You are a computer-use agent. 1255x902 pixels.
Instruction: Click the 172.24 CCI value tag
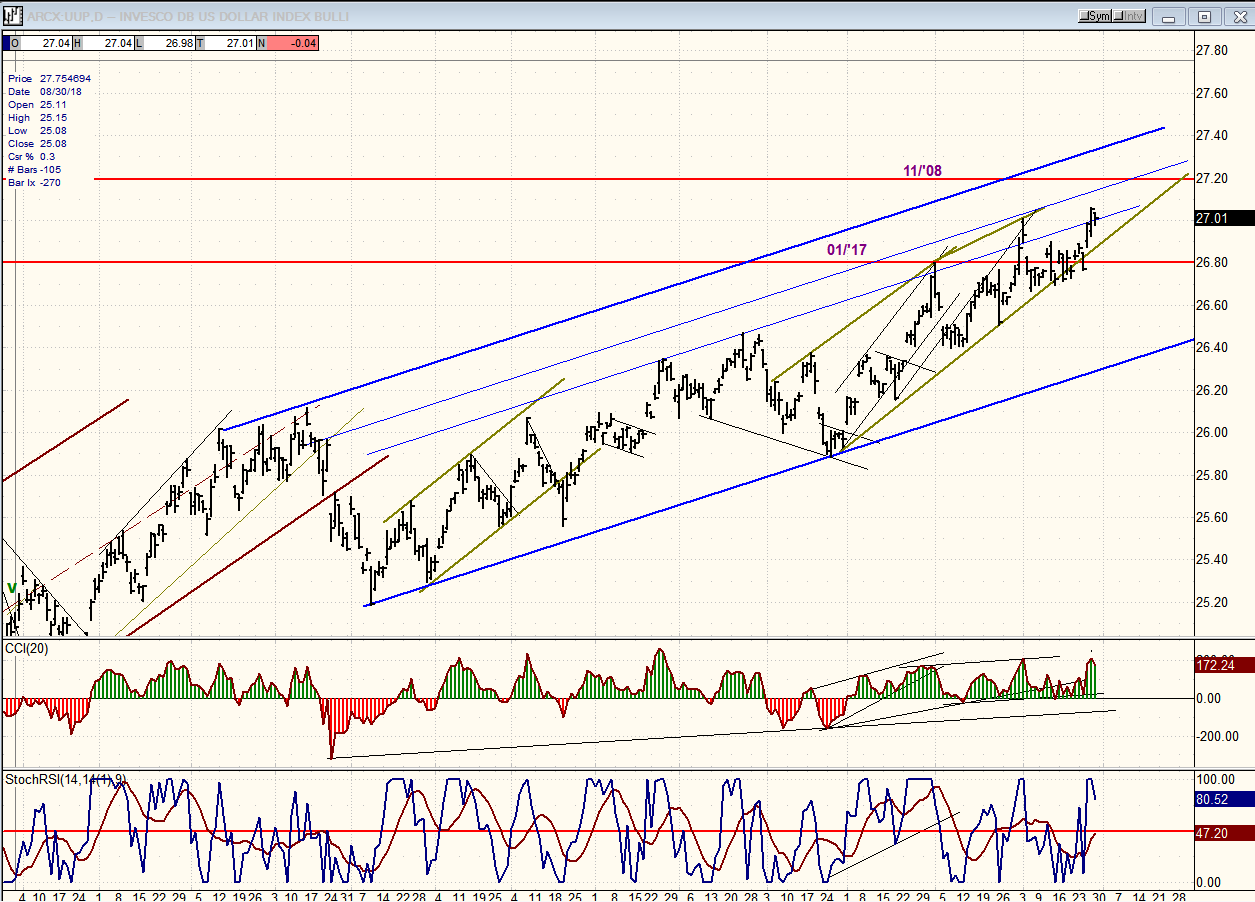click(1222, 664)
